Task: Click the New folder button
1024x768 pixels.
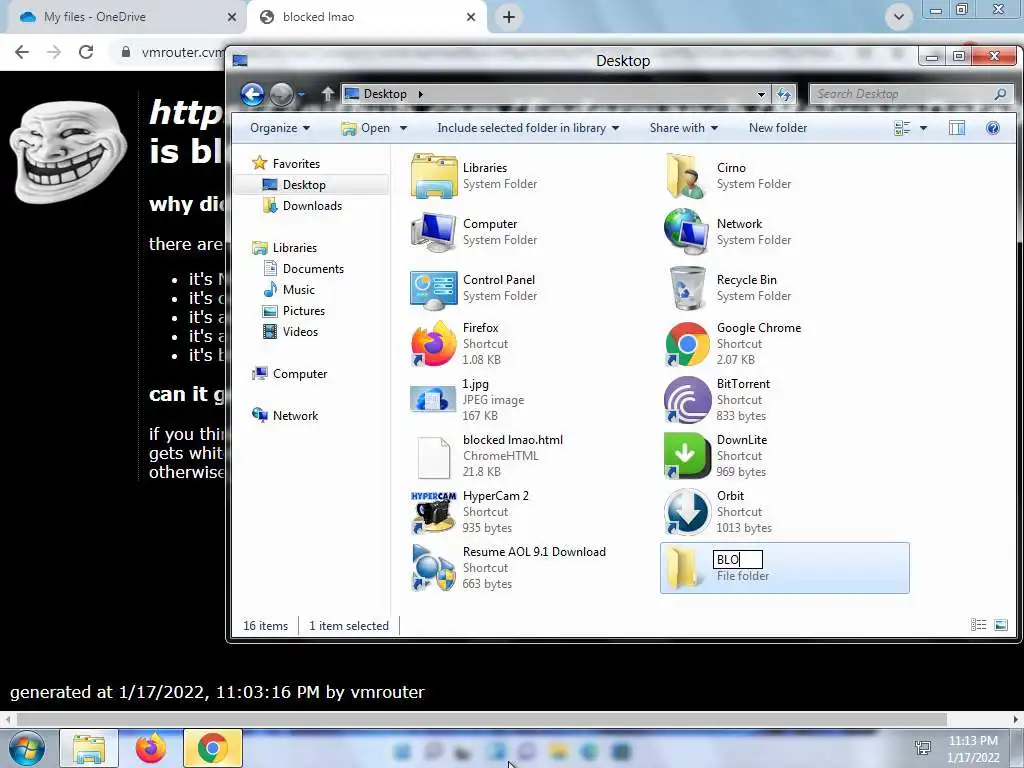Action: point(778,128)
